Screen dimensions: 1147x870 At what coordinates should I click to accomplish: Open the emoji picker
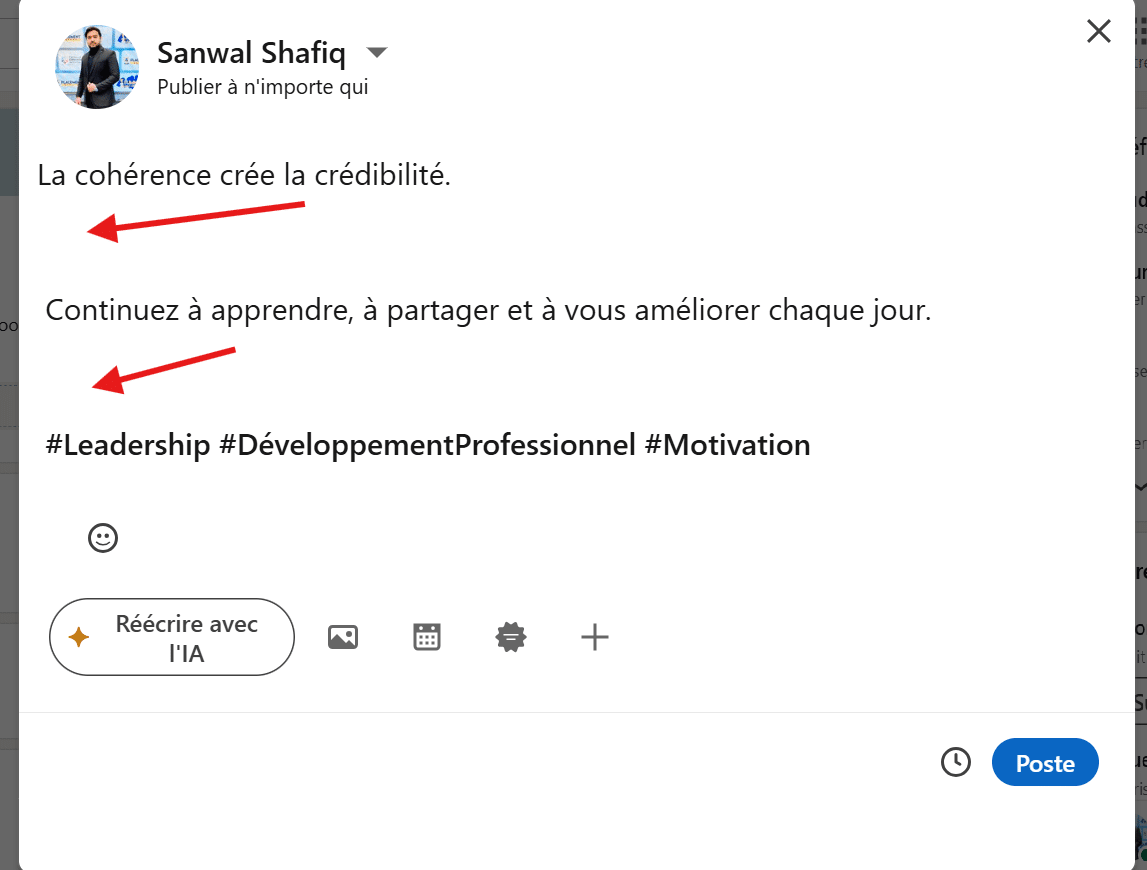pyautogui.click(x=103, y=537)
